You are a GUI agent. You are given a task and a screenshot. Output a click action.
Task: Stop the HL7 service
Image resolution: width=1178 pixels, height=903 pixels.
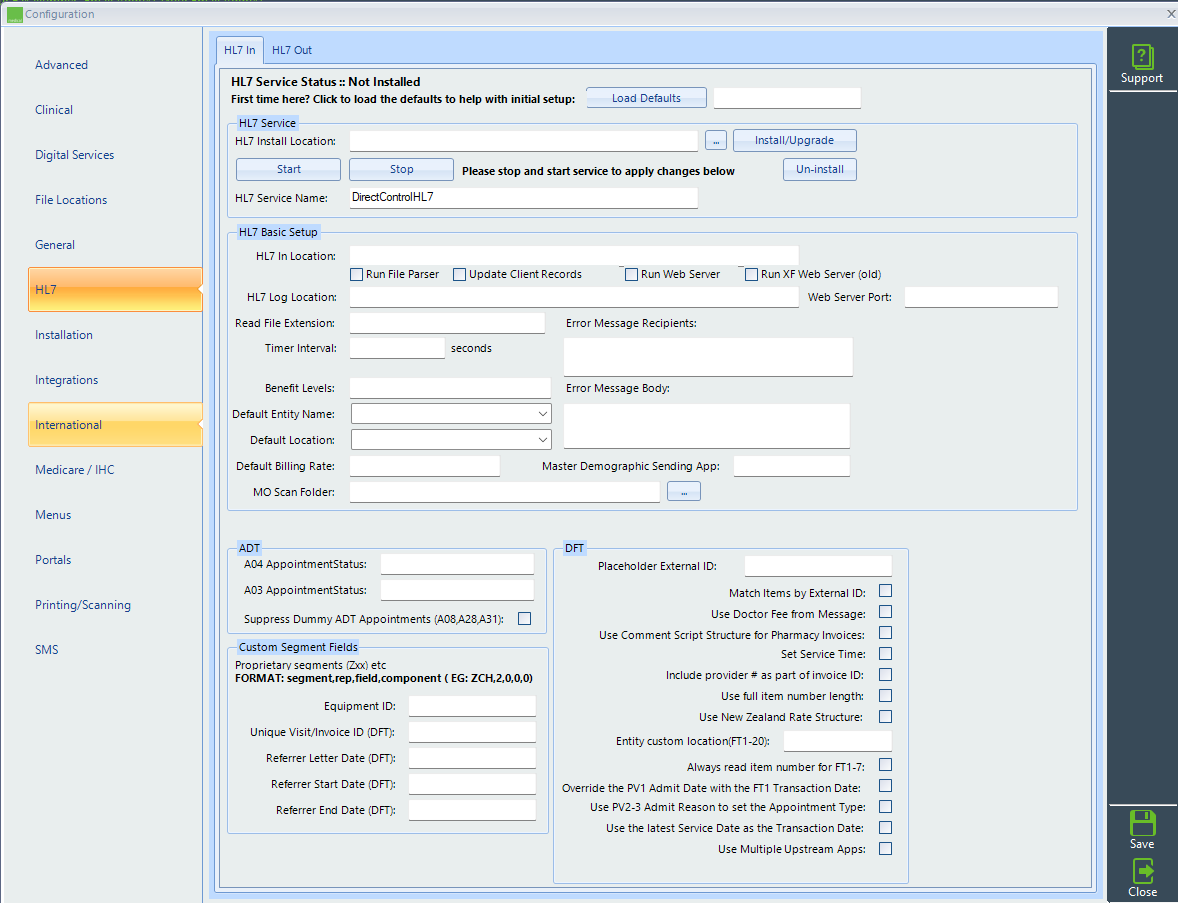click(401, 170)
